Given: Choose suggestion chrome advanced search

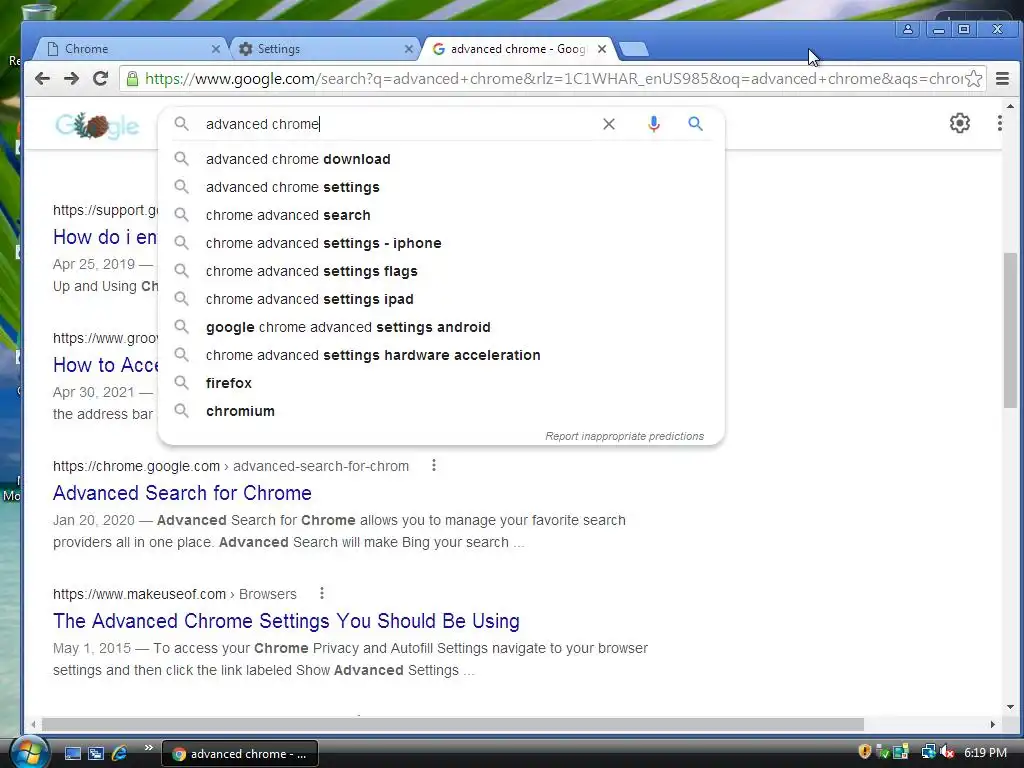Looking at the screenshot, I should [441, 215].
